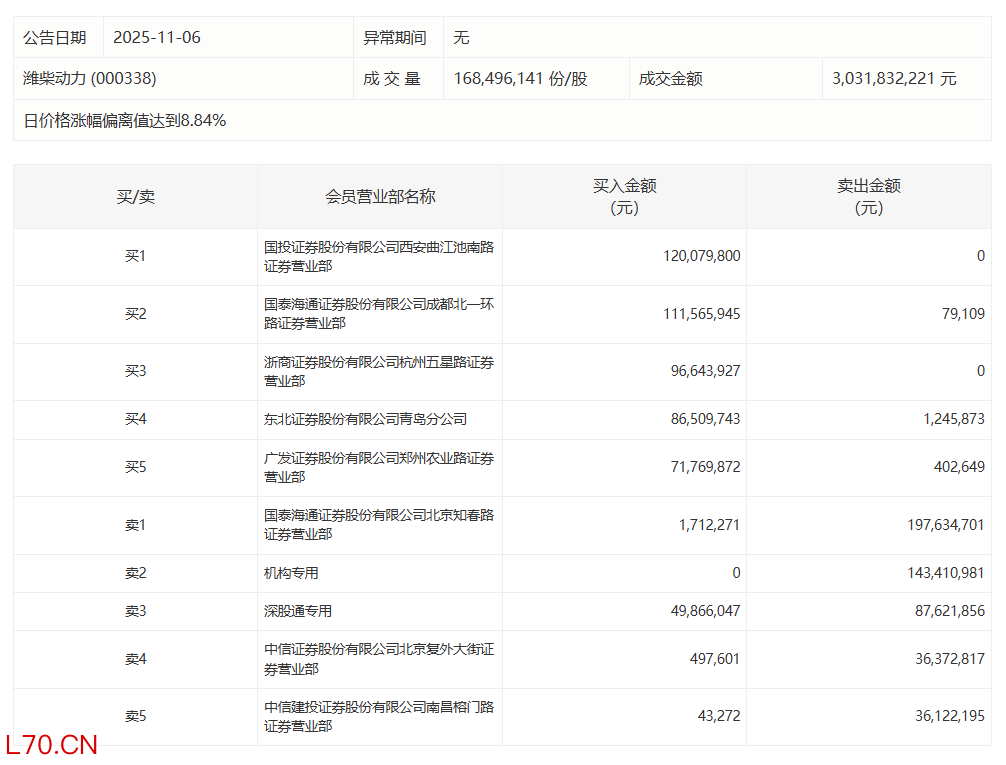Click the 日价格涨幅偏离值达到8.84% reason text

tap(125, 121)
